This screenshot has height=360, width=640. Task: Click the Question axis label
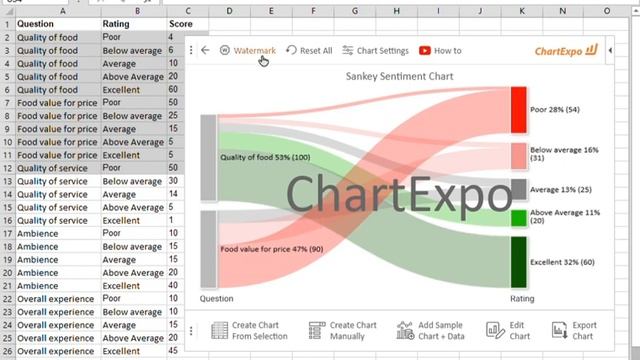216,298
